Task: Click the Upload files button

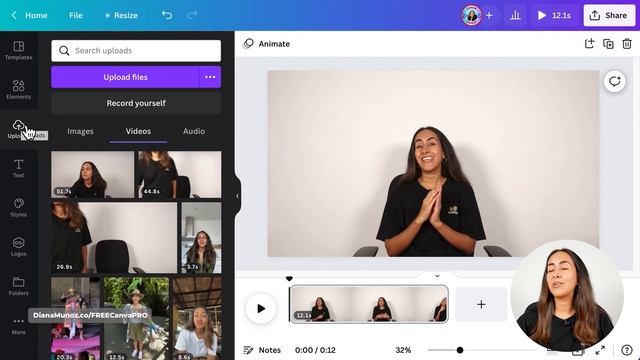Action: (x=125, y=77)
